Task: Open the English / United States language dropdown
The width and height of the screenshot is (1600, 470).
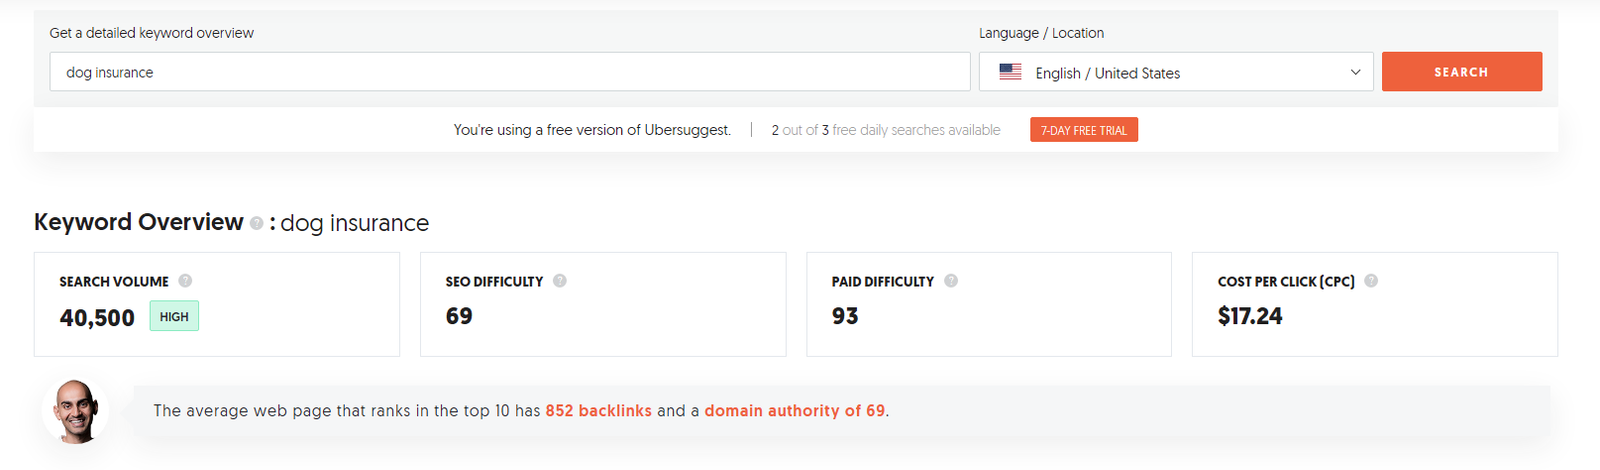Action: click(1176, 72)
